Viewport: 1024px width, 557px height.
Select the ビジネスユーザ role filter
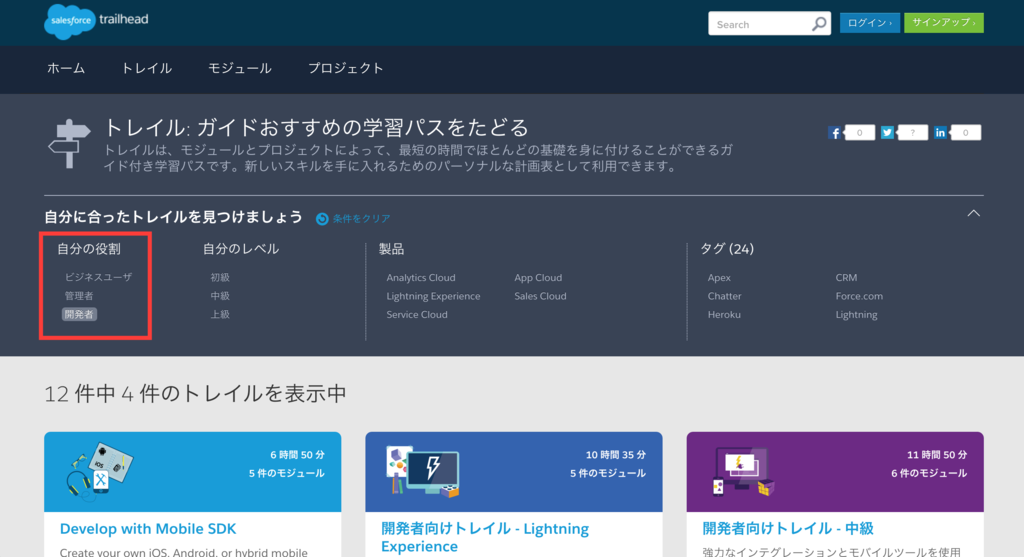tap(98, 277)
